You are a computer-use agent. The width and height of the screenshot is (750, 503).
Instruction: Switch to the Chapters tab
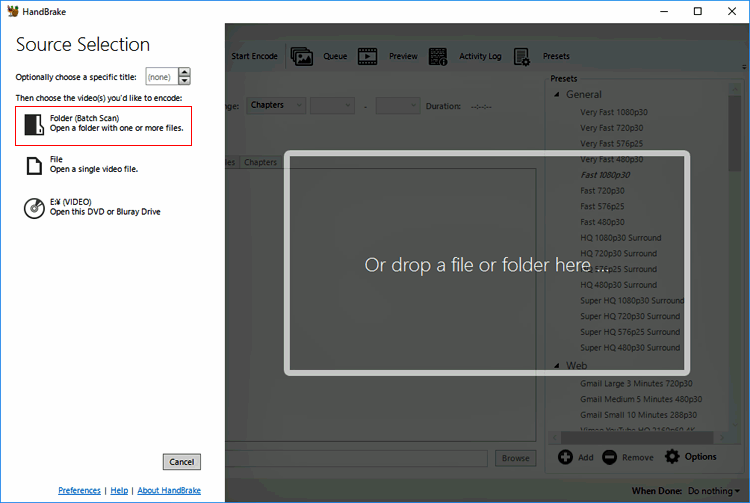coord(261,162)
